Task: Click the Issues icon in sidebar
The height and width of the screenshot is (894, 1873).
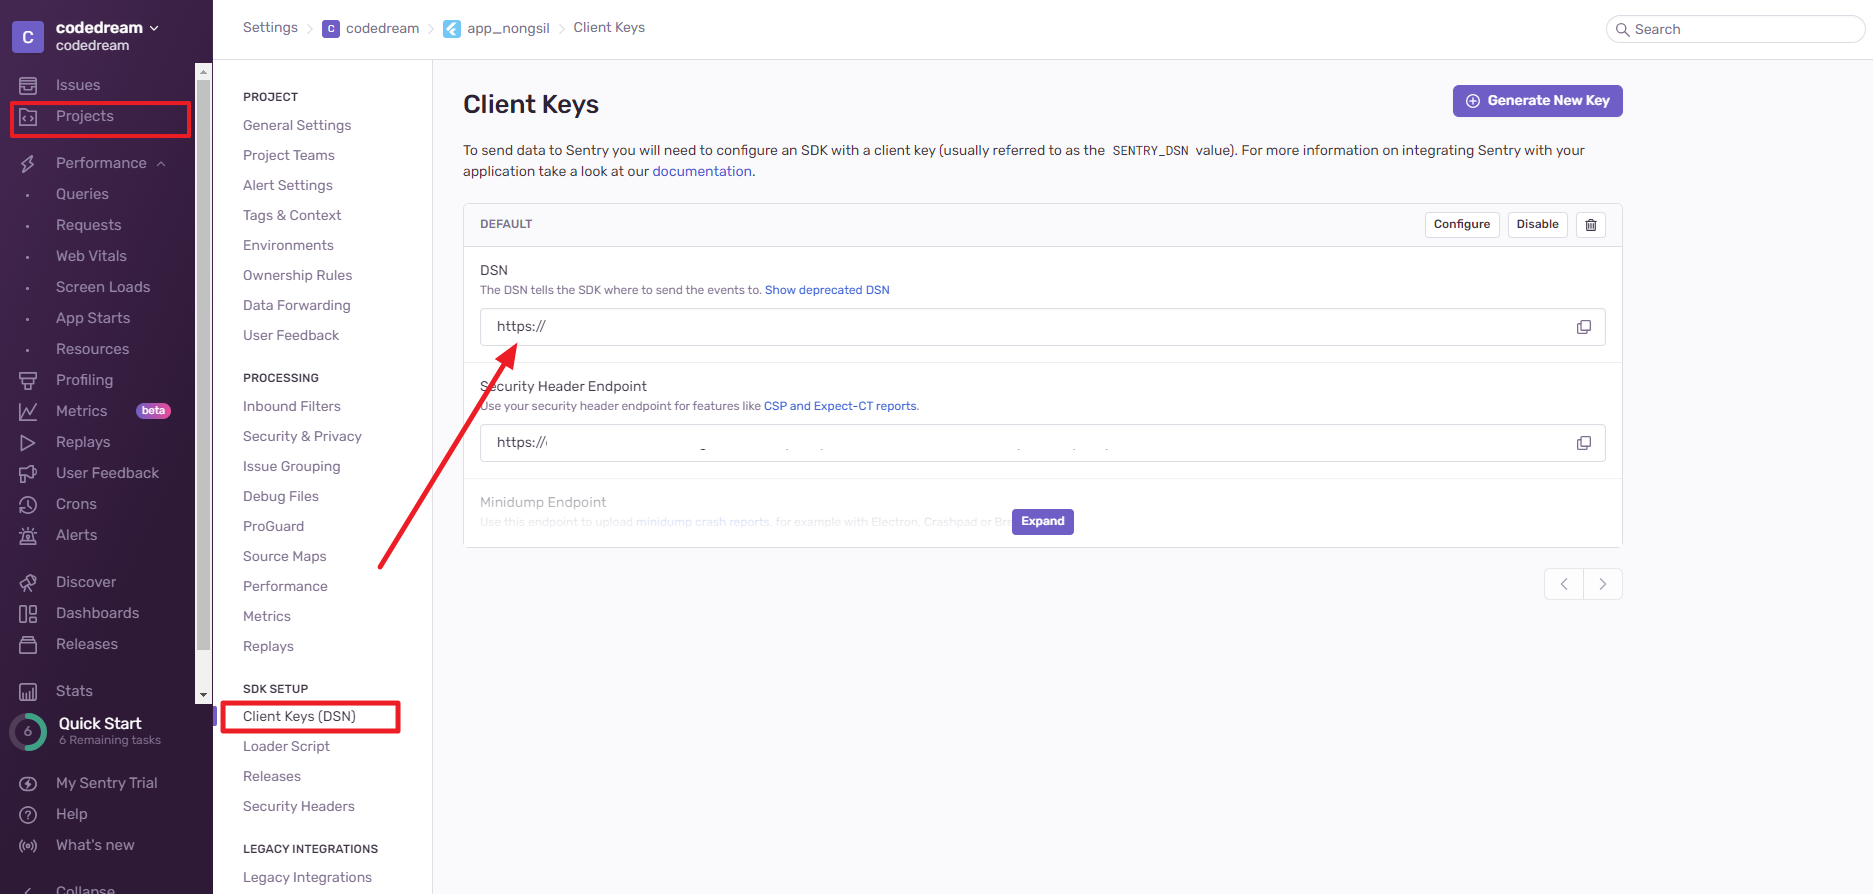Action: (x=28, y=85)
